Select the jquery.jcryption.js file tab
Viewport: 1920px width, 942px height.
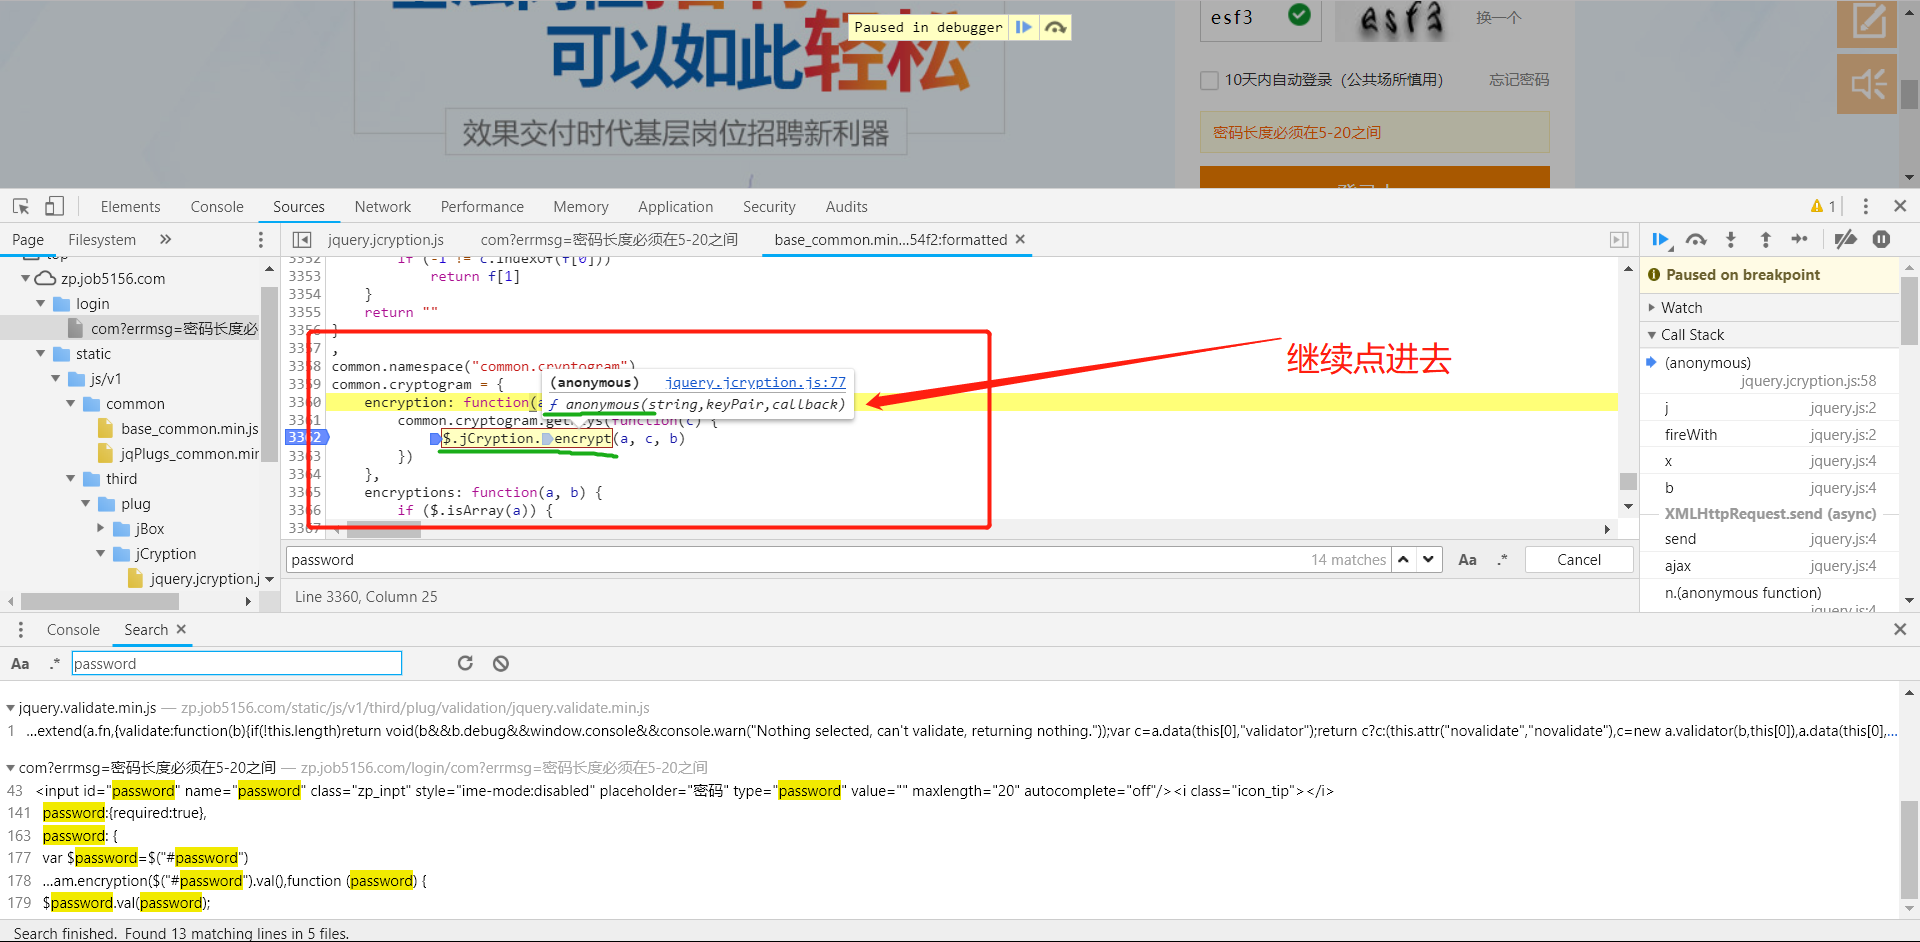pyautogui.click(x=386, y=240)
